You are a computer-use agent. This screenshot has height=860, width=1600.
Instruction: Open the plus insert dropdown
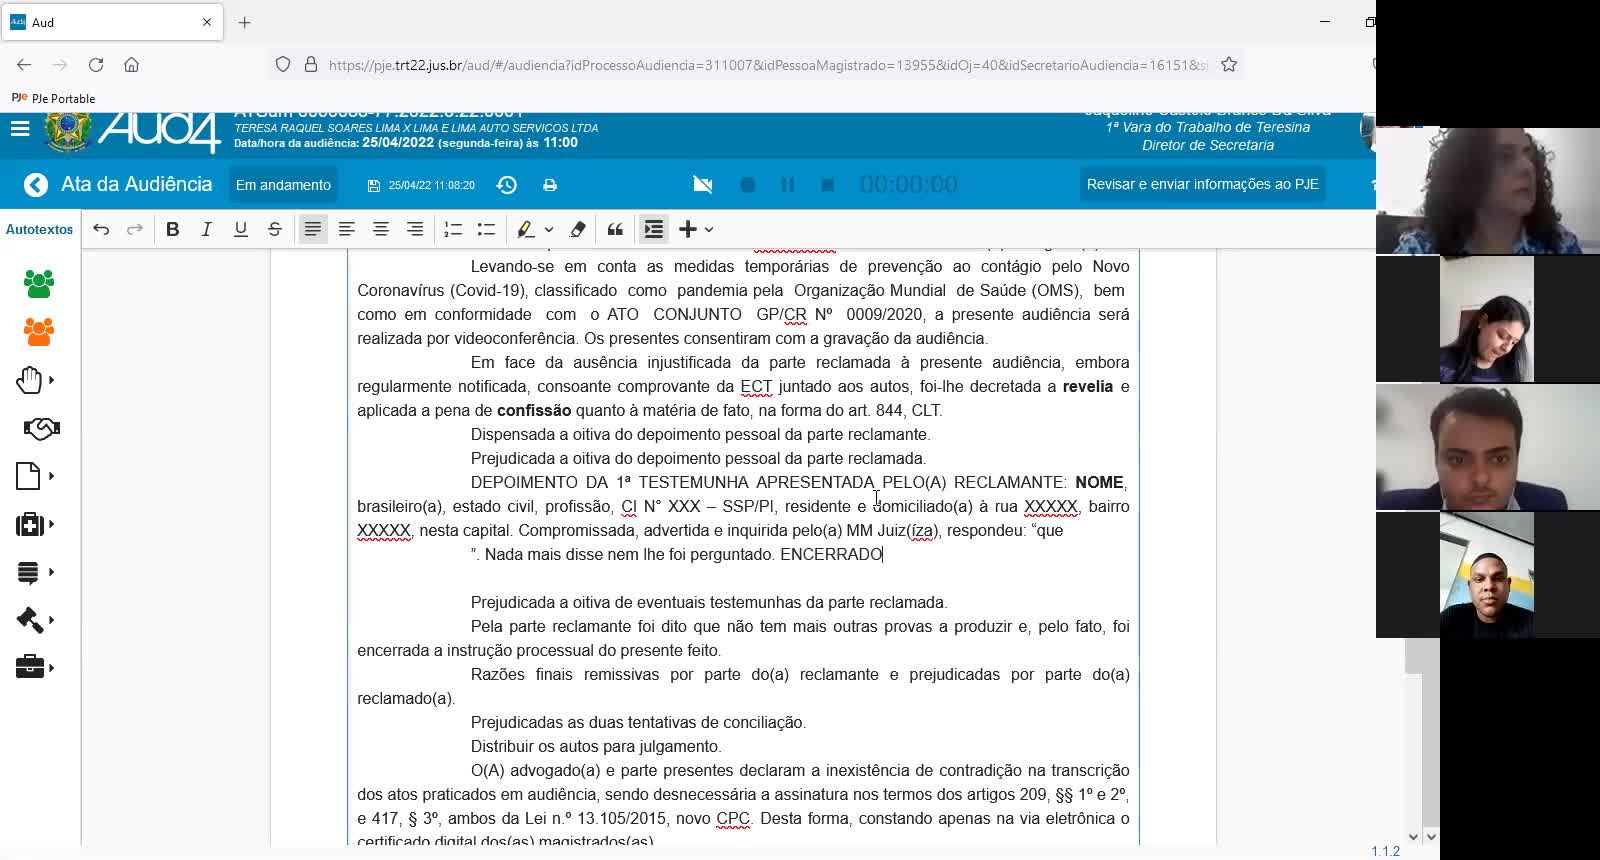coord(696,229)
